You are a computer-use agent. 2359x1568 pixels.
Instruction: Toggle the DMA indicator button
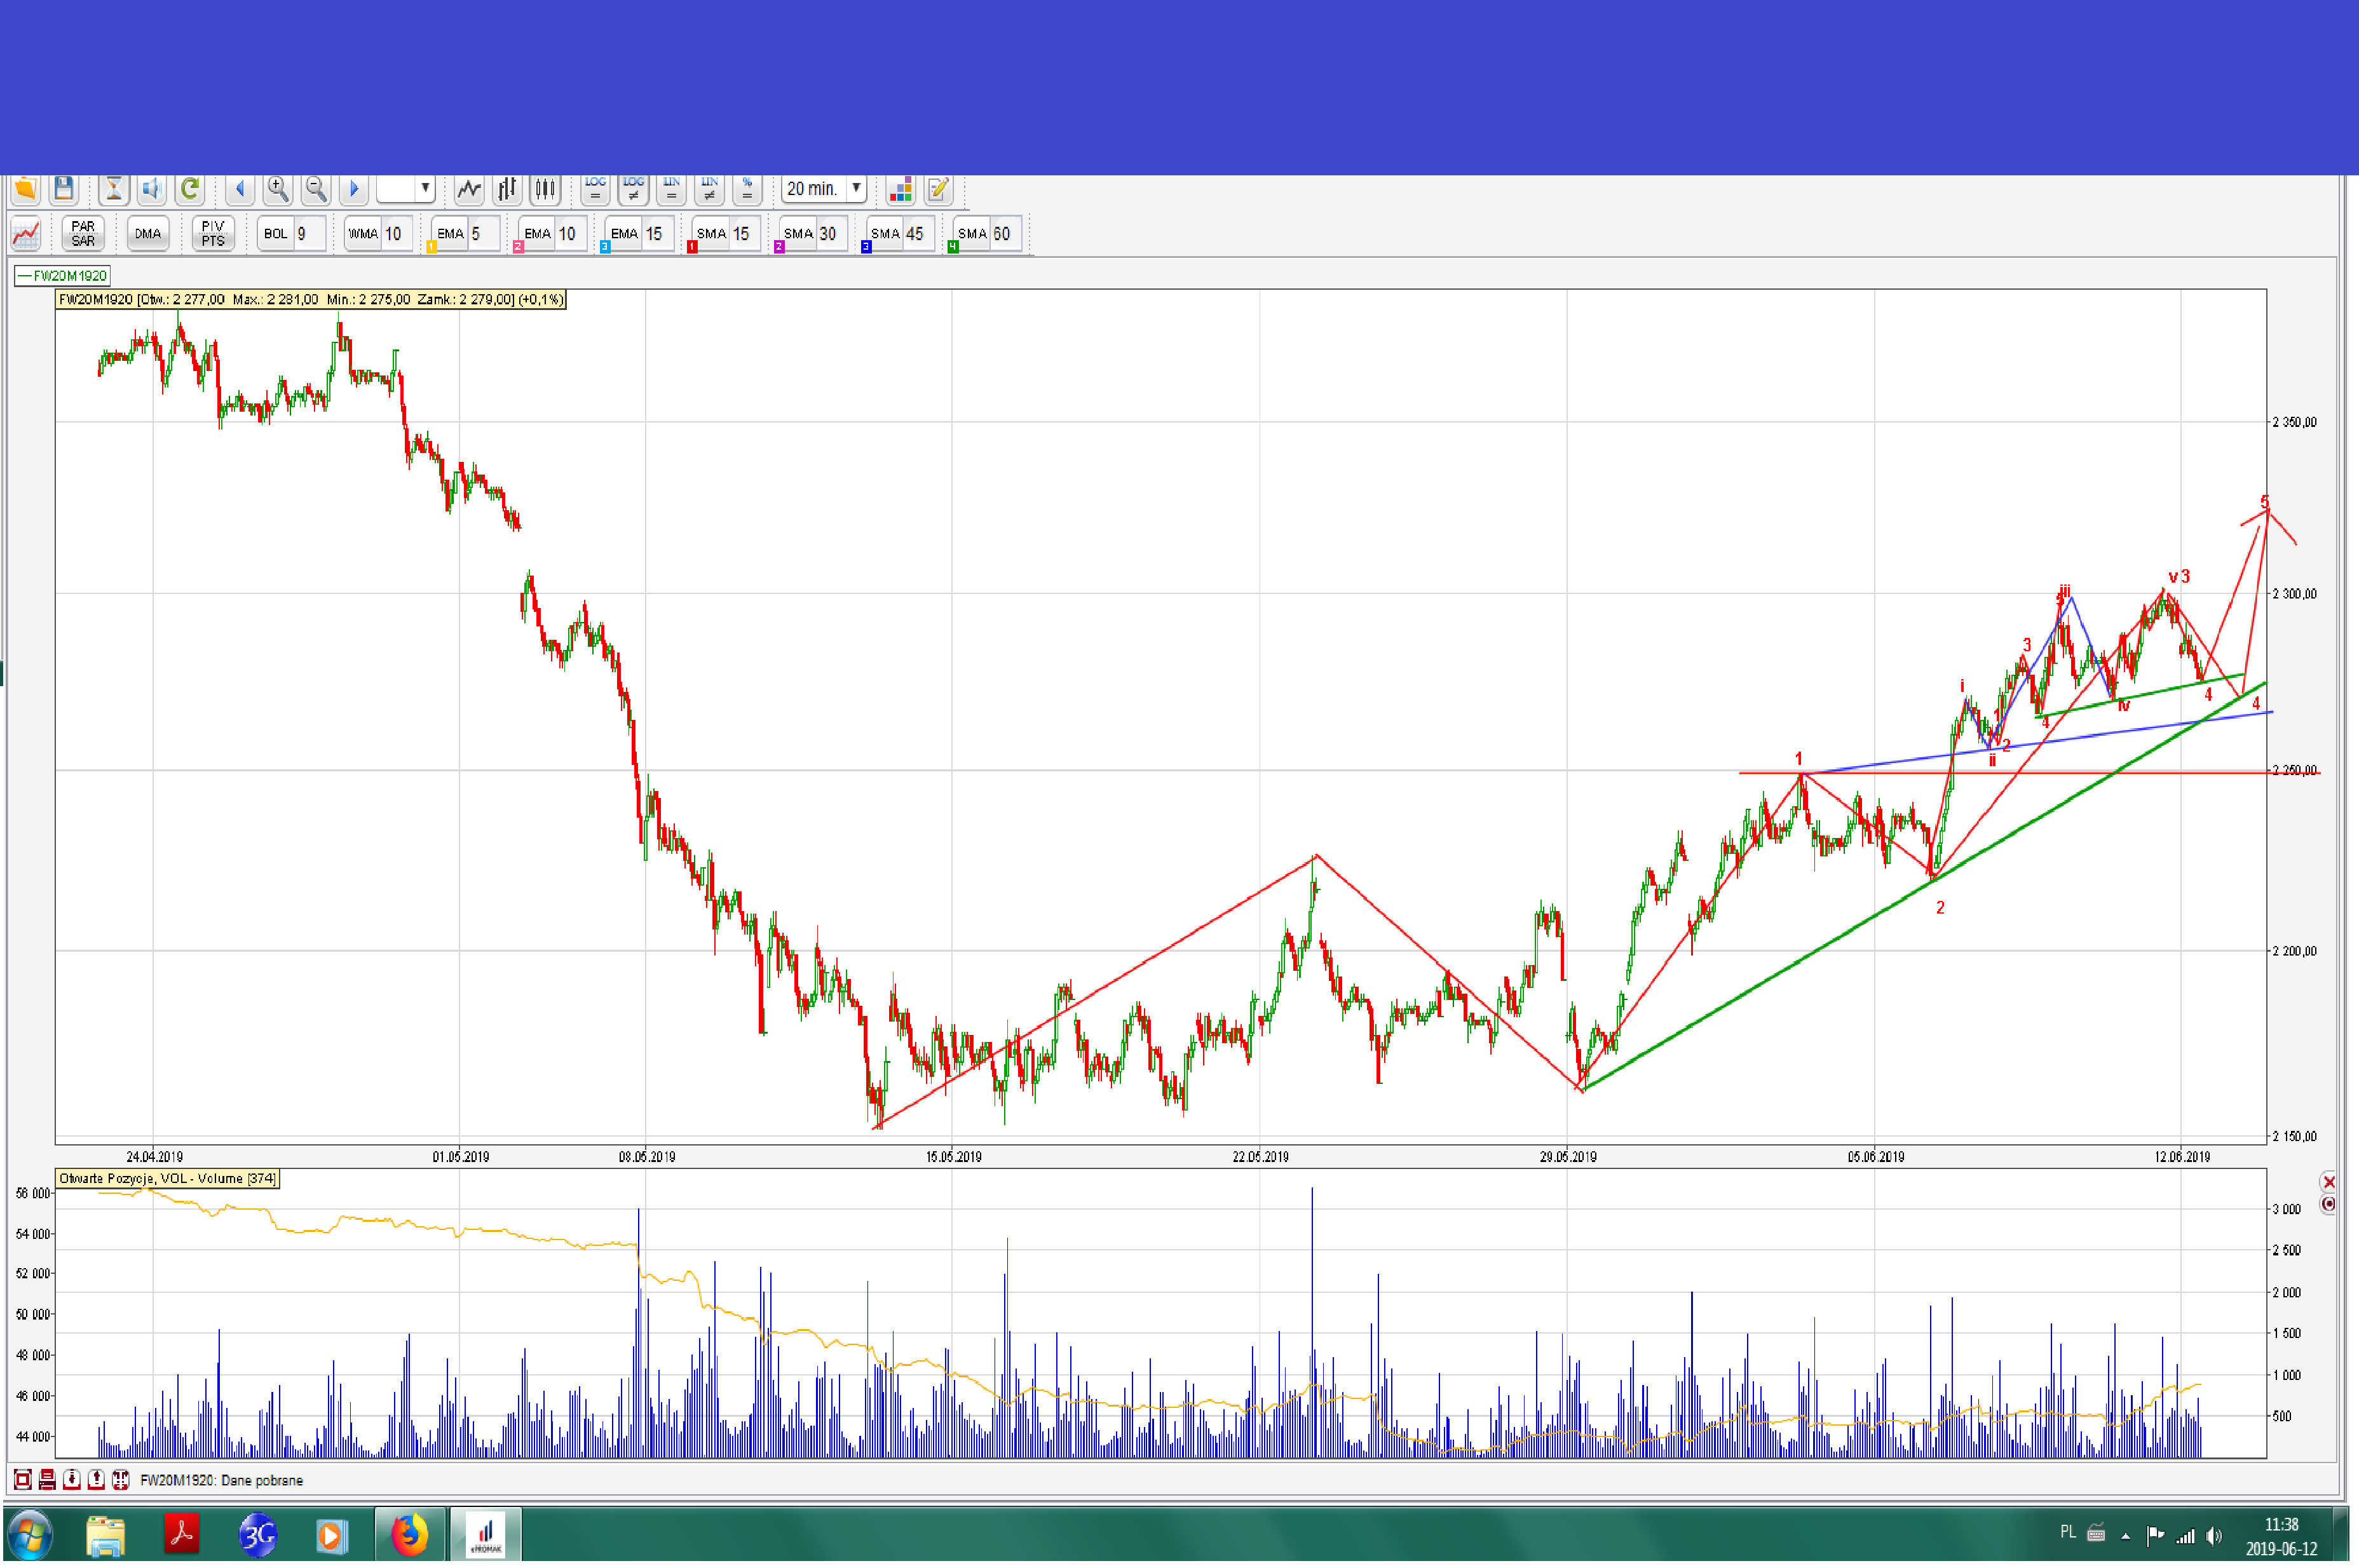[x=148, y=234]
